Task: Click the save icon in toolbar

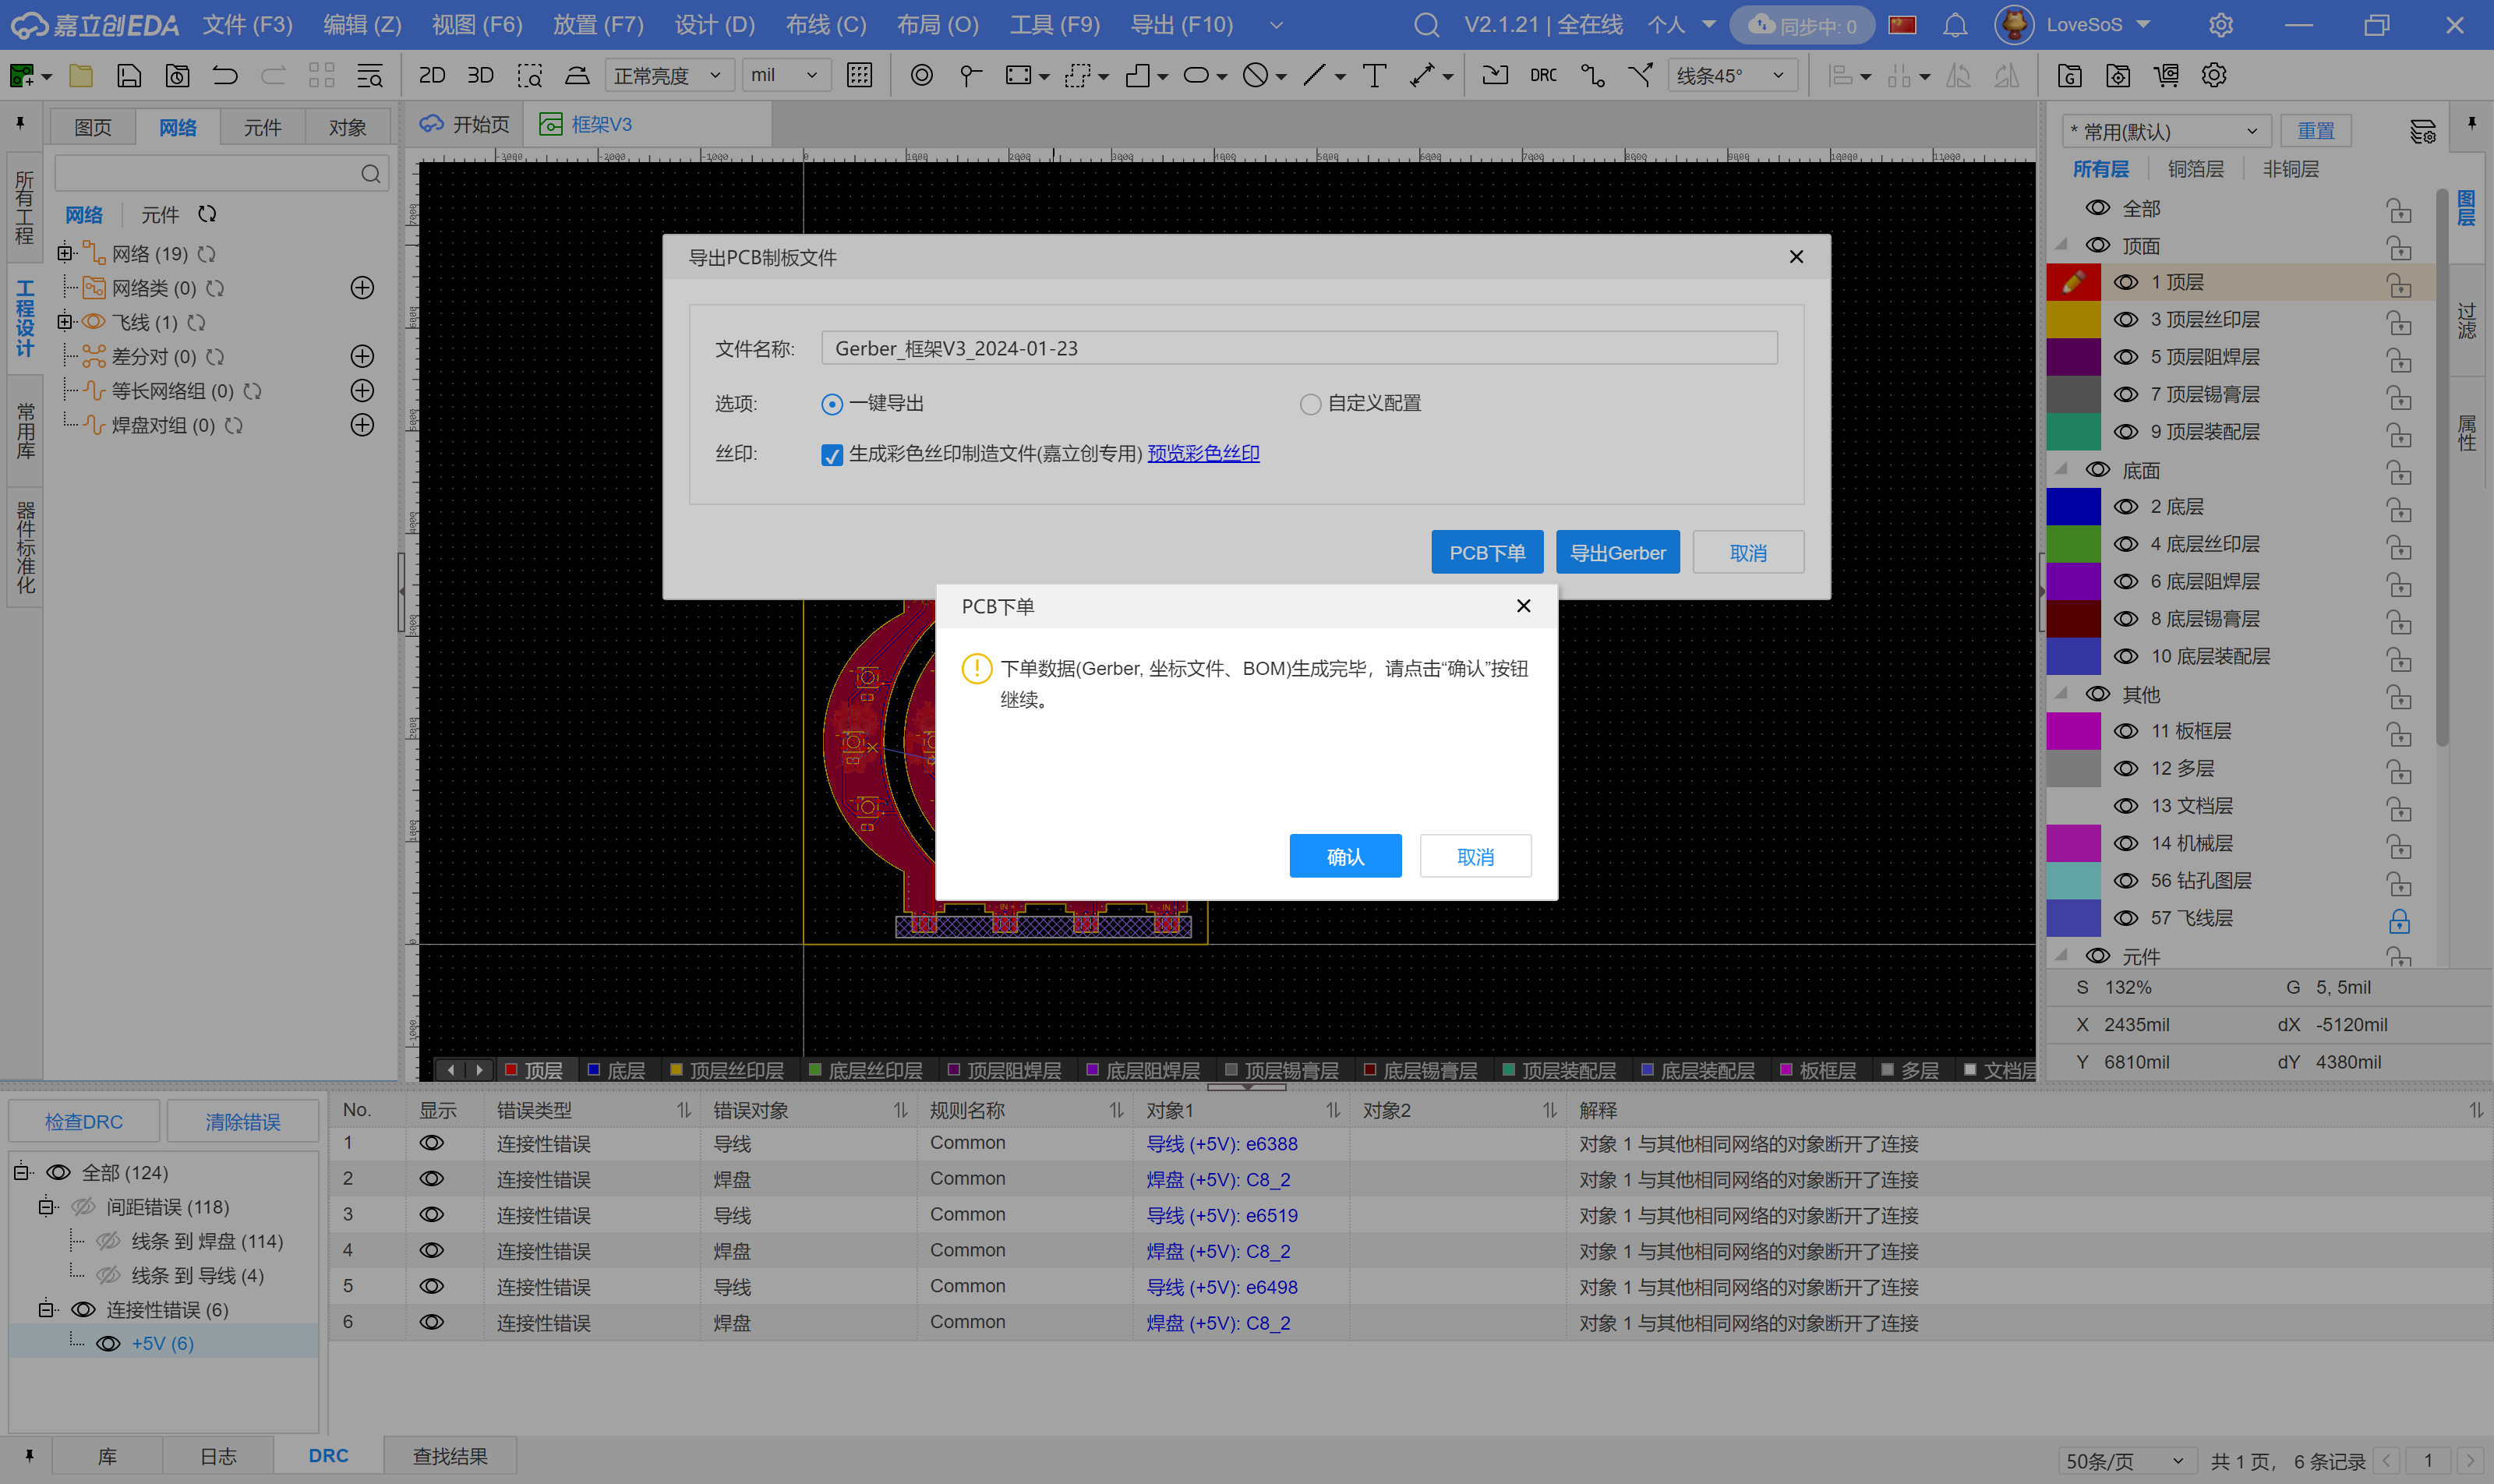Action: click(x=129, y=76)
